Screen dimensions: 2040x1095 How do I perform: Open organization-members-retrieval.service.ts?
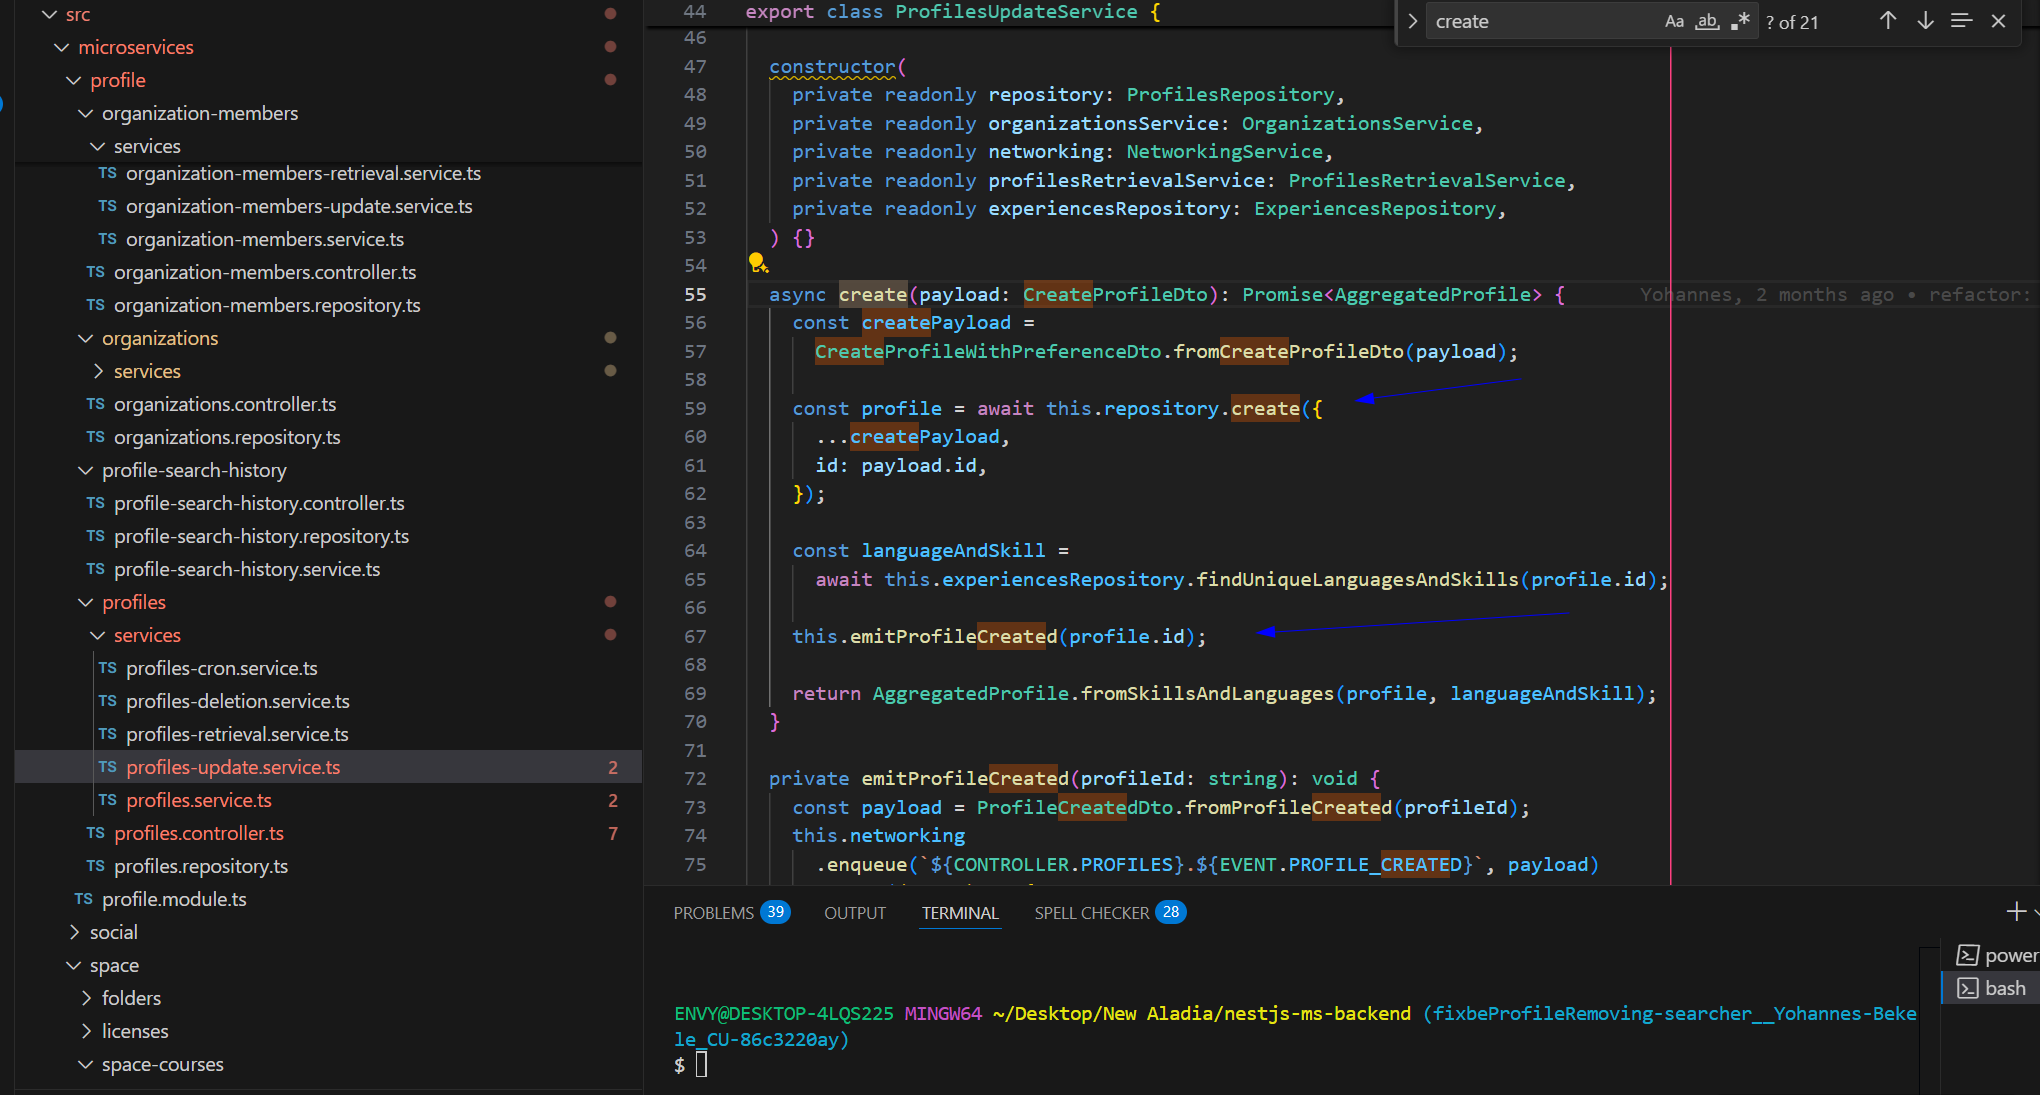pos(303,173)
